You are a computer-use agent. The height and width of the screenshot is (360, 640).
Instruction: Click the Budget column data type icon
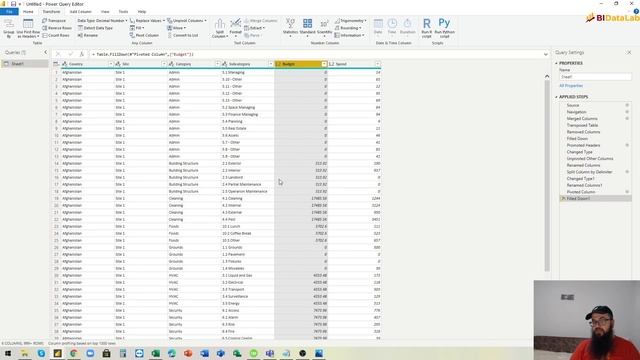278,64
